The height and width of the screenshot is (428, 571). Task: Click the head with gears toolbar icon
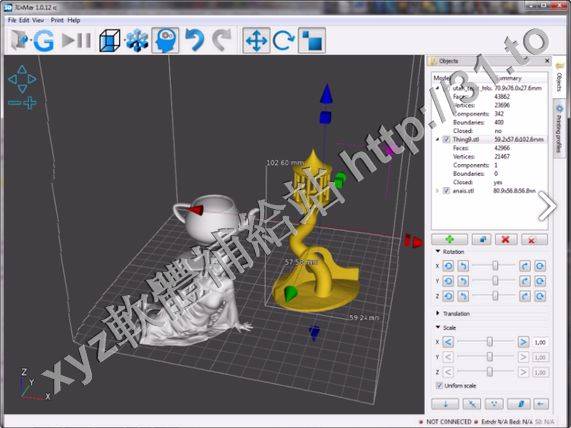pyautogui.click(x=165, y=40)
